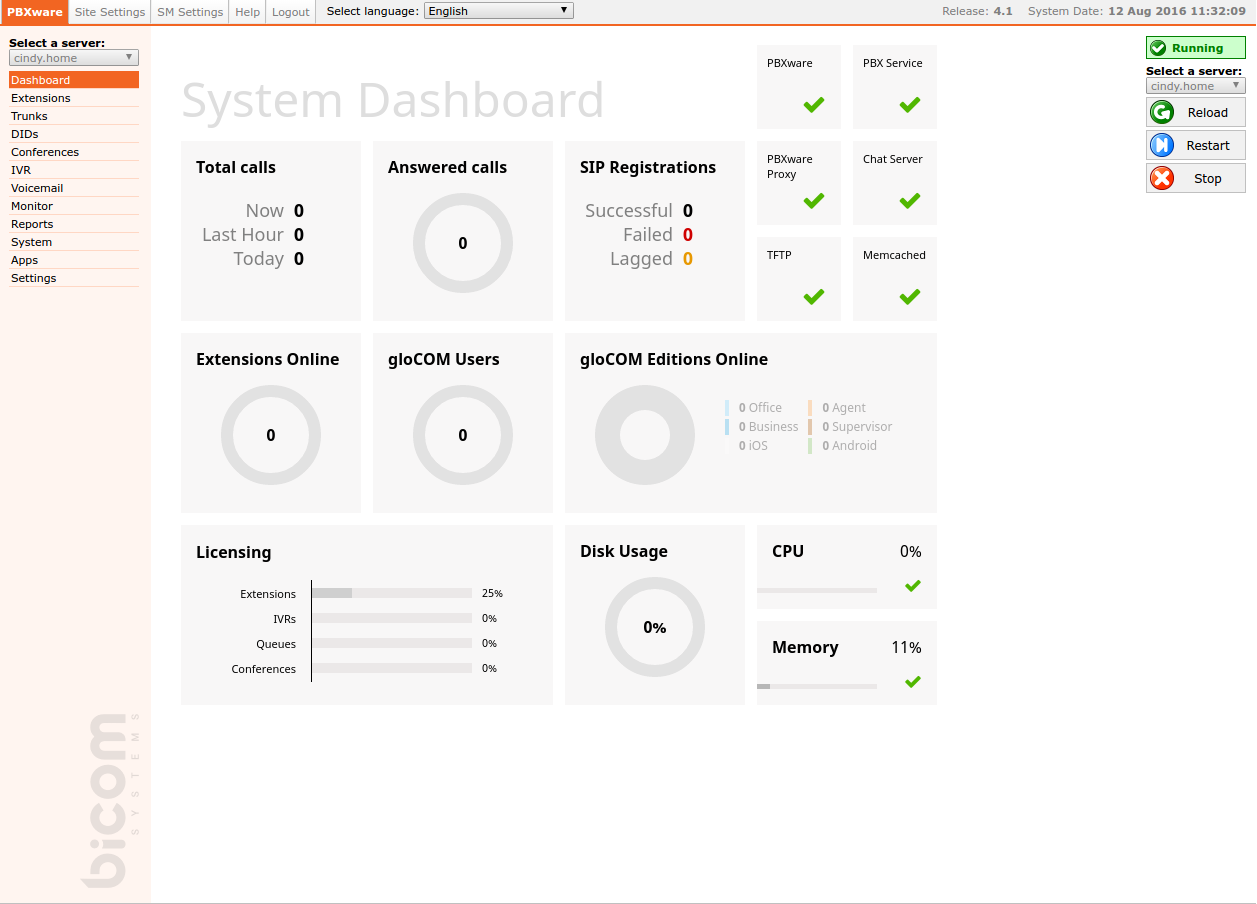Click the Extensions licensing progress bar
Screen dimensions: 1257x904
(x=392, y=593)
